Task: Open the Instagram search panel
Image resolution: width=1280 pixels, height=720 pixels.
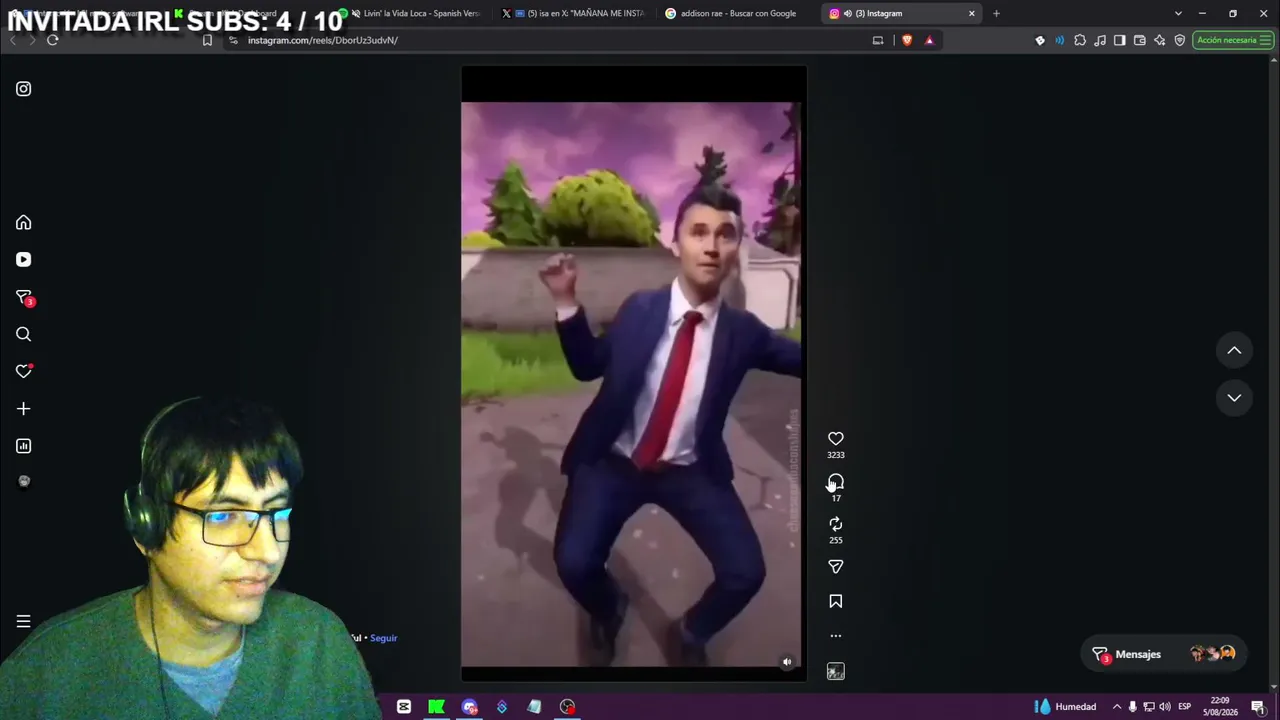Action: tap(23, 335)
